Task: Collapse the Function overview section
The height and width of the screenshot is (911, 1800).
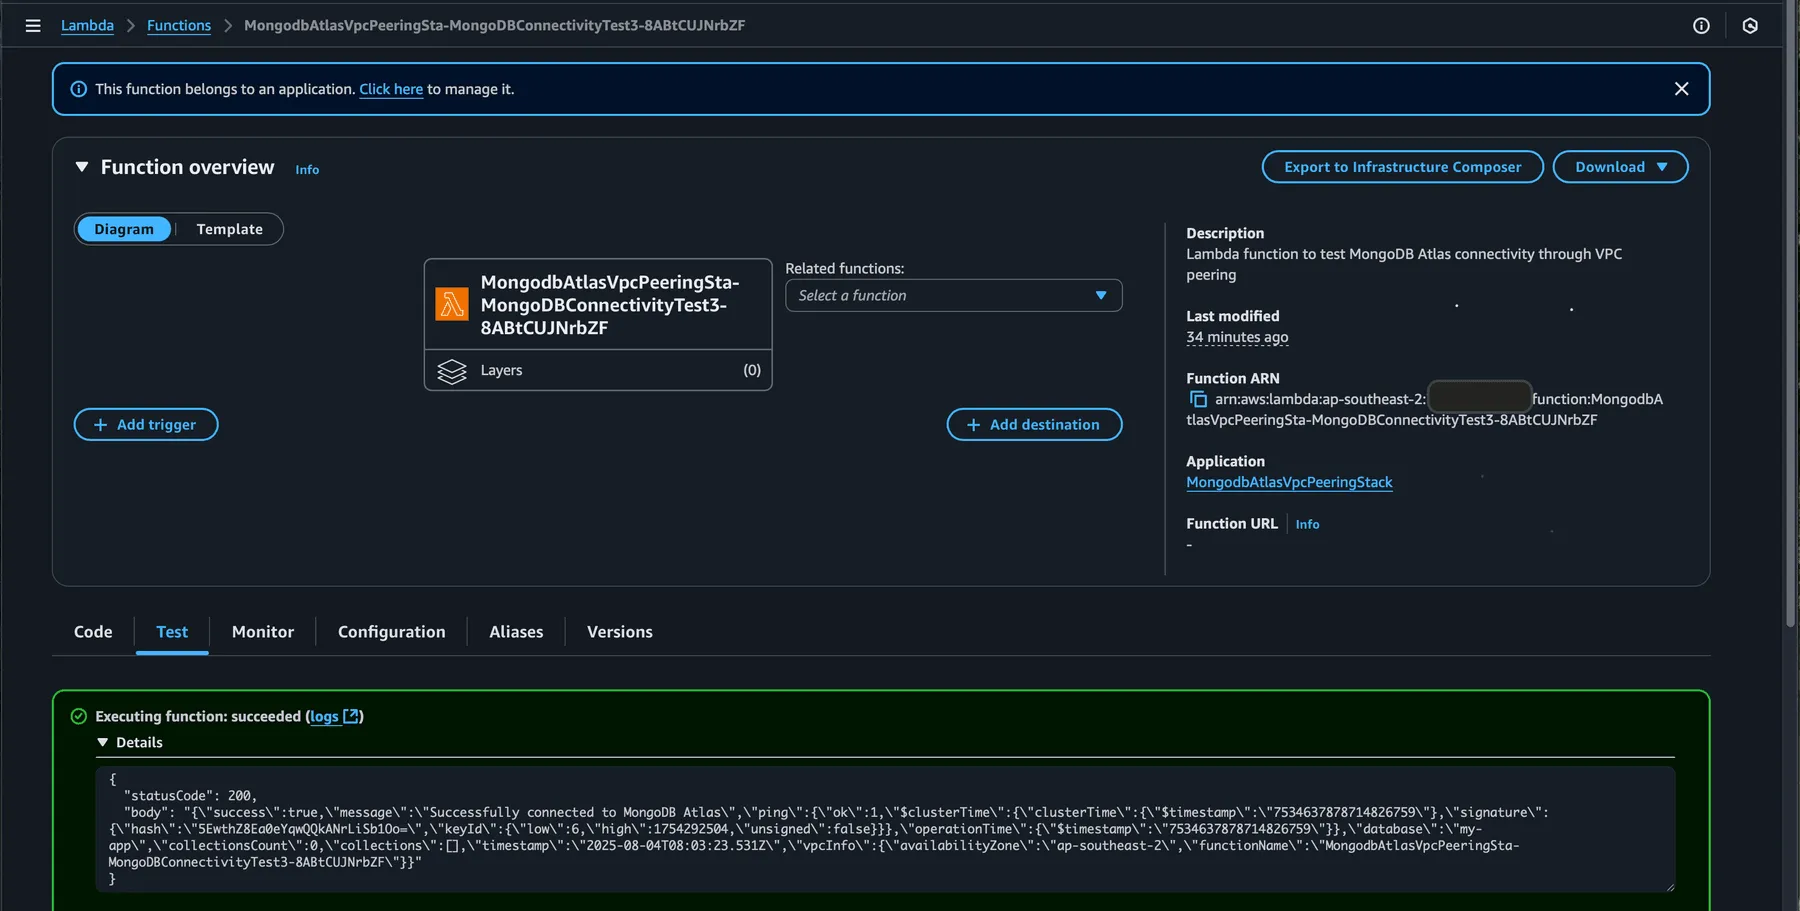Action: pyautogui.click(x=82, y=167)
